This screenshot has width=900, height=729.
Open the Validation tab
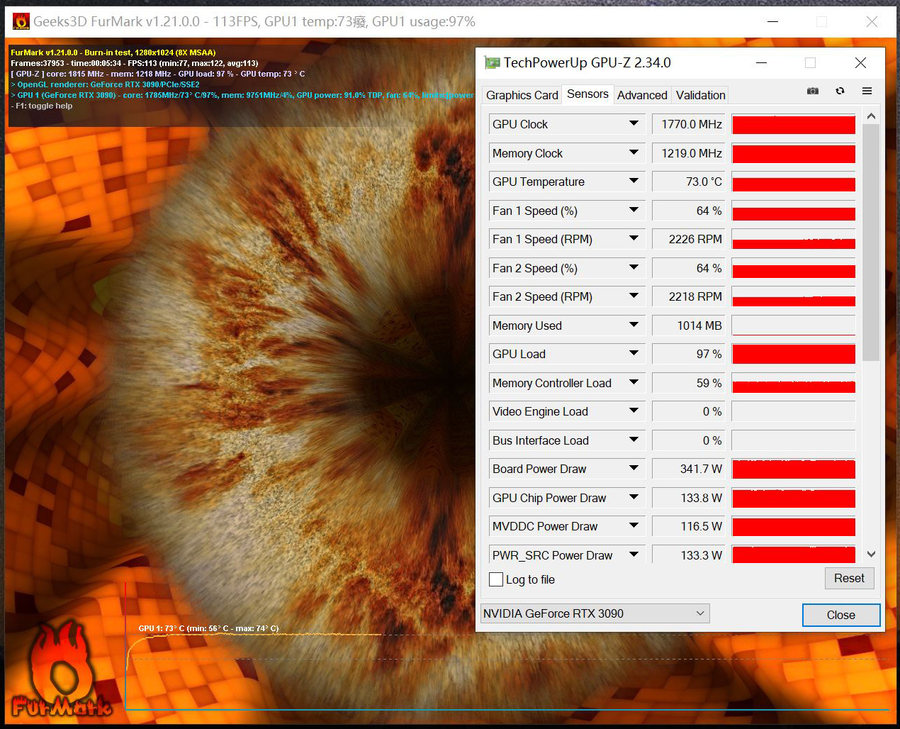coord(700,95)
